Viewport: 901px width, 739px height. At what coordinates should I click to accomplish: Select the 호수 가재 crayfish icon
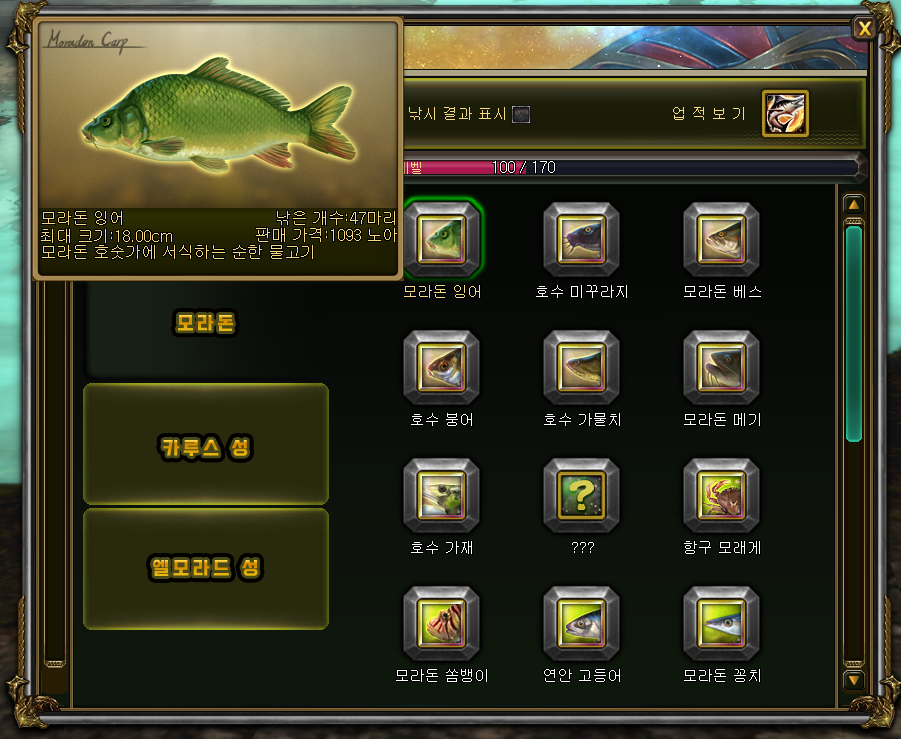pyautogui.click(x=441, y=495)
